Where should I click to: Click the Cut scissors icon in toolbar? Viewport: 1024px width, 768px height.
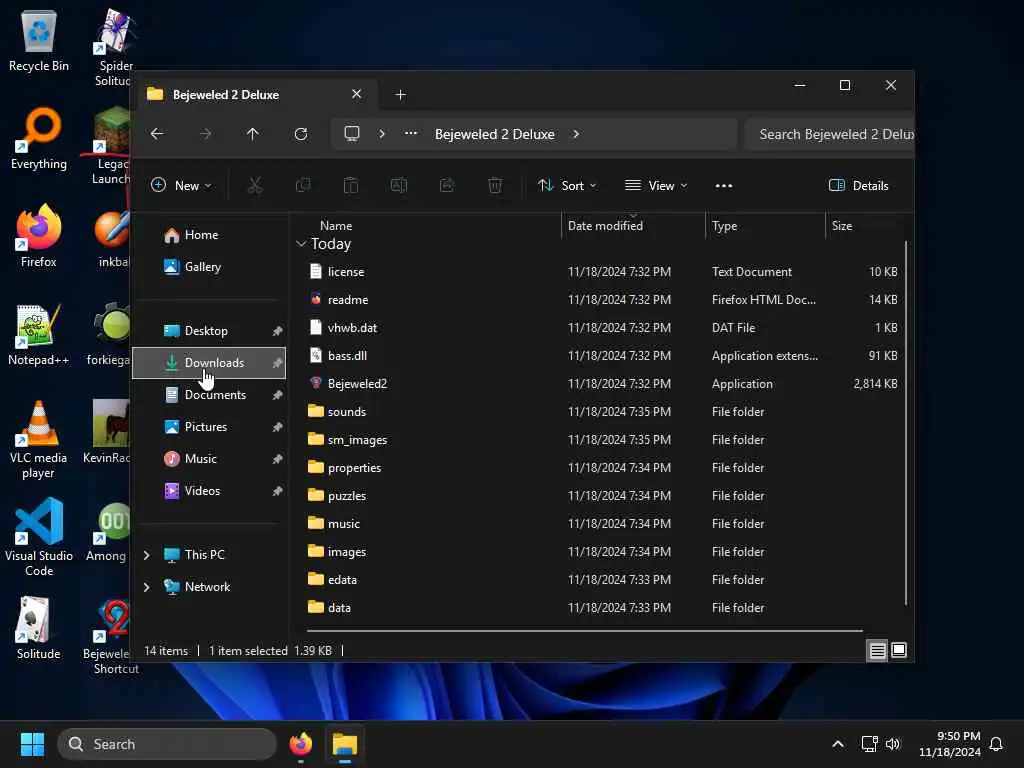[255, 185]
